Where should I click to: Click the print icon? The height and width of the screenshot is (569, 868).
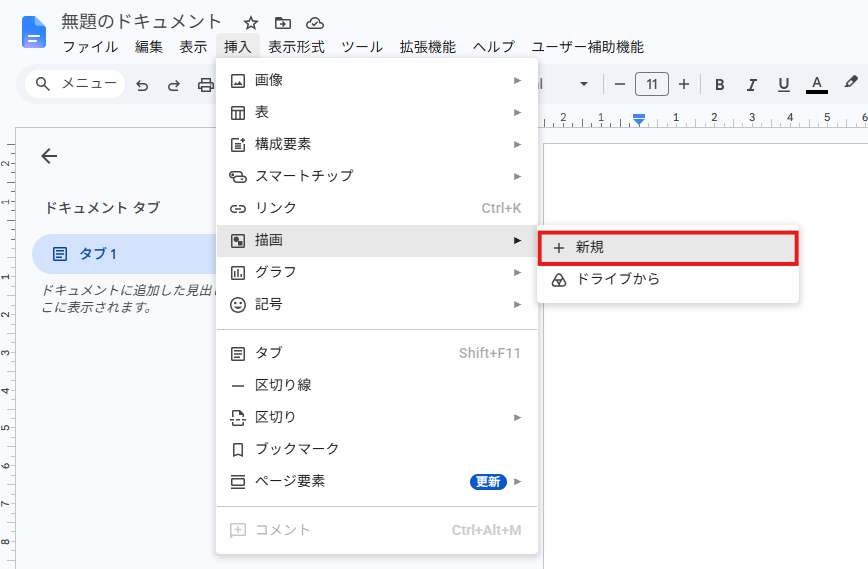click(205, 85)
